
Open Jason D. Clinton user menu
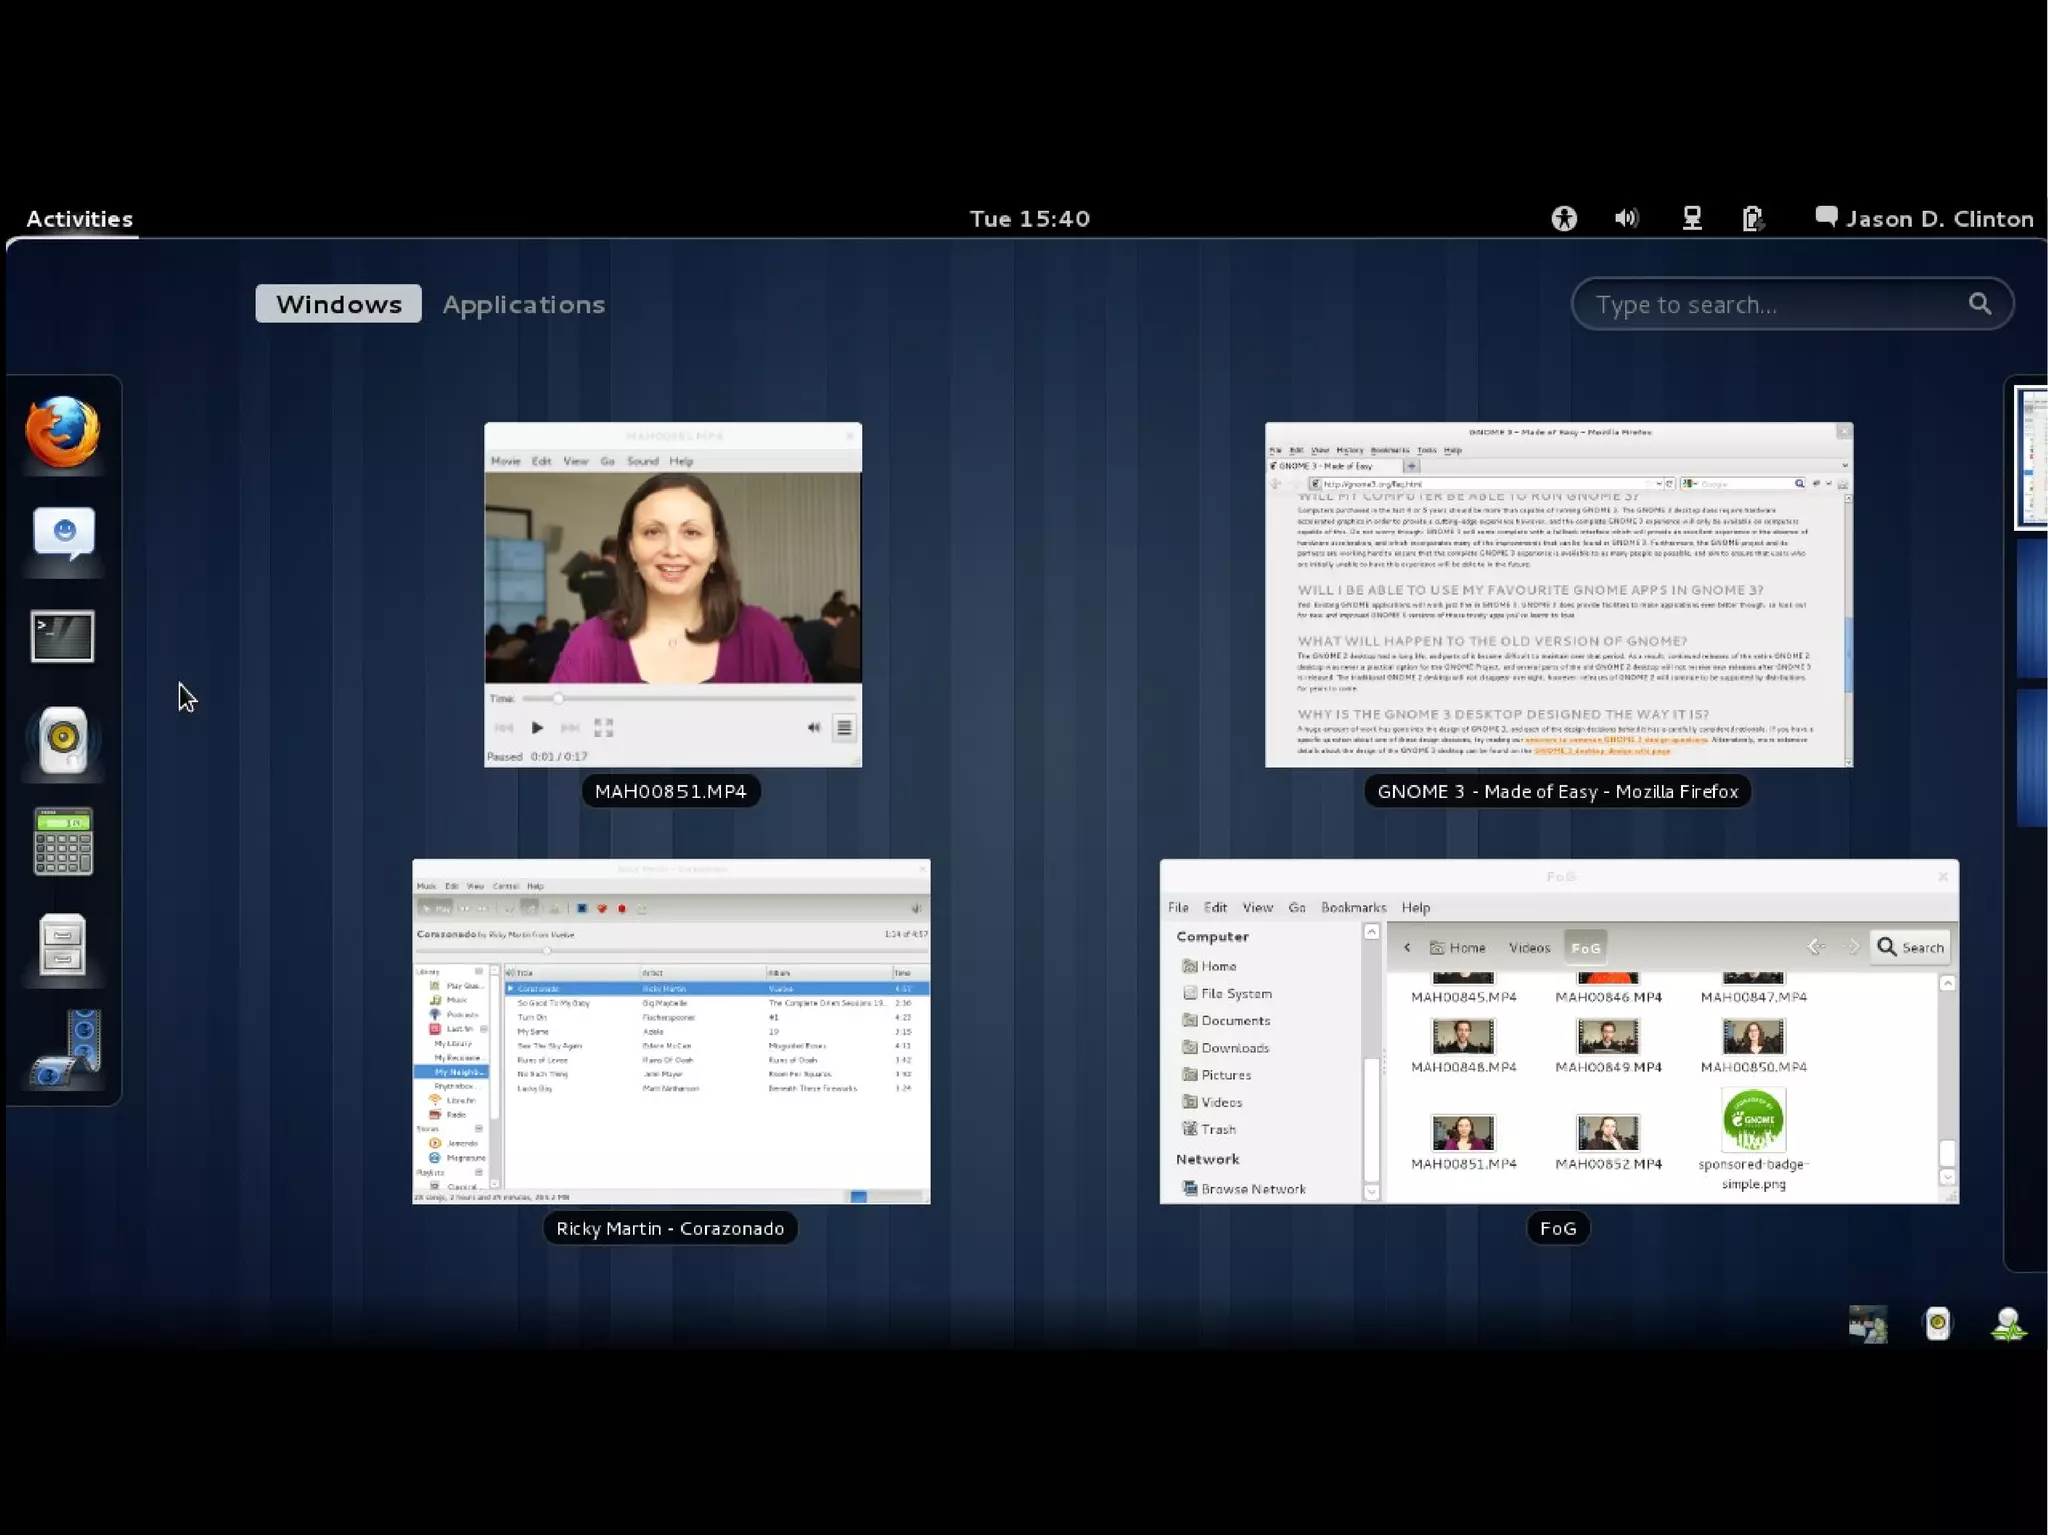(1925, 218)
